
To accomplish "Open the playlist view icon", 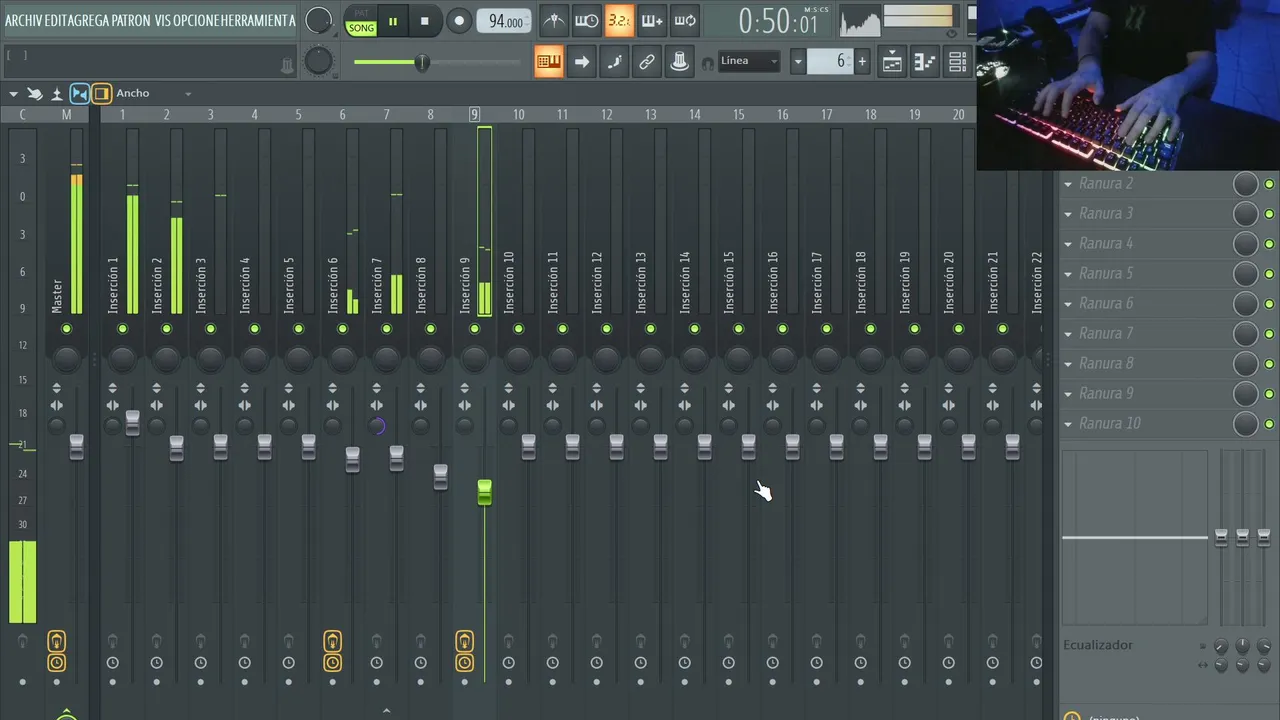I will click(892, 62).
